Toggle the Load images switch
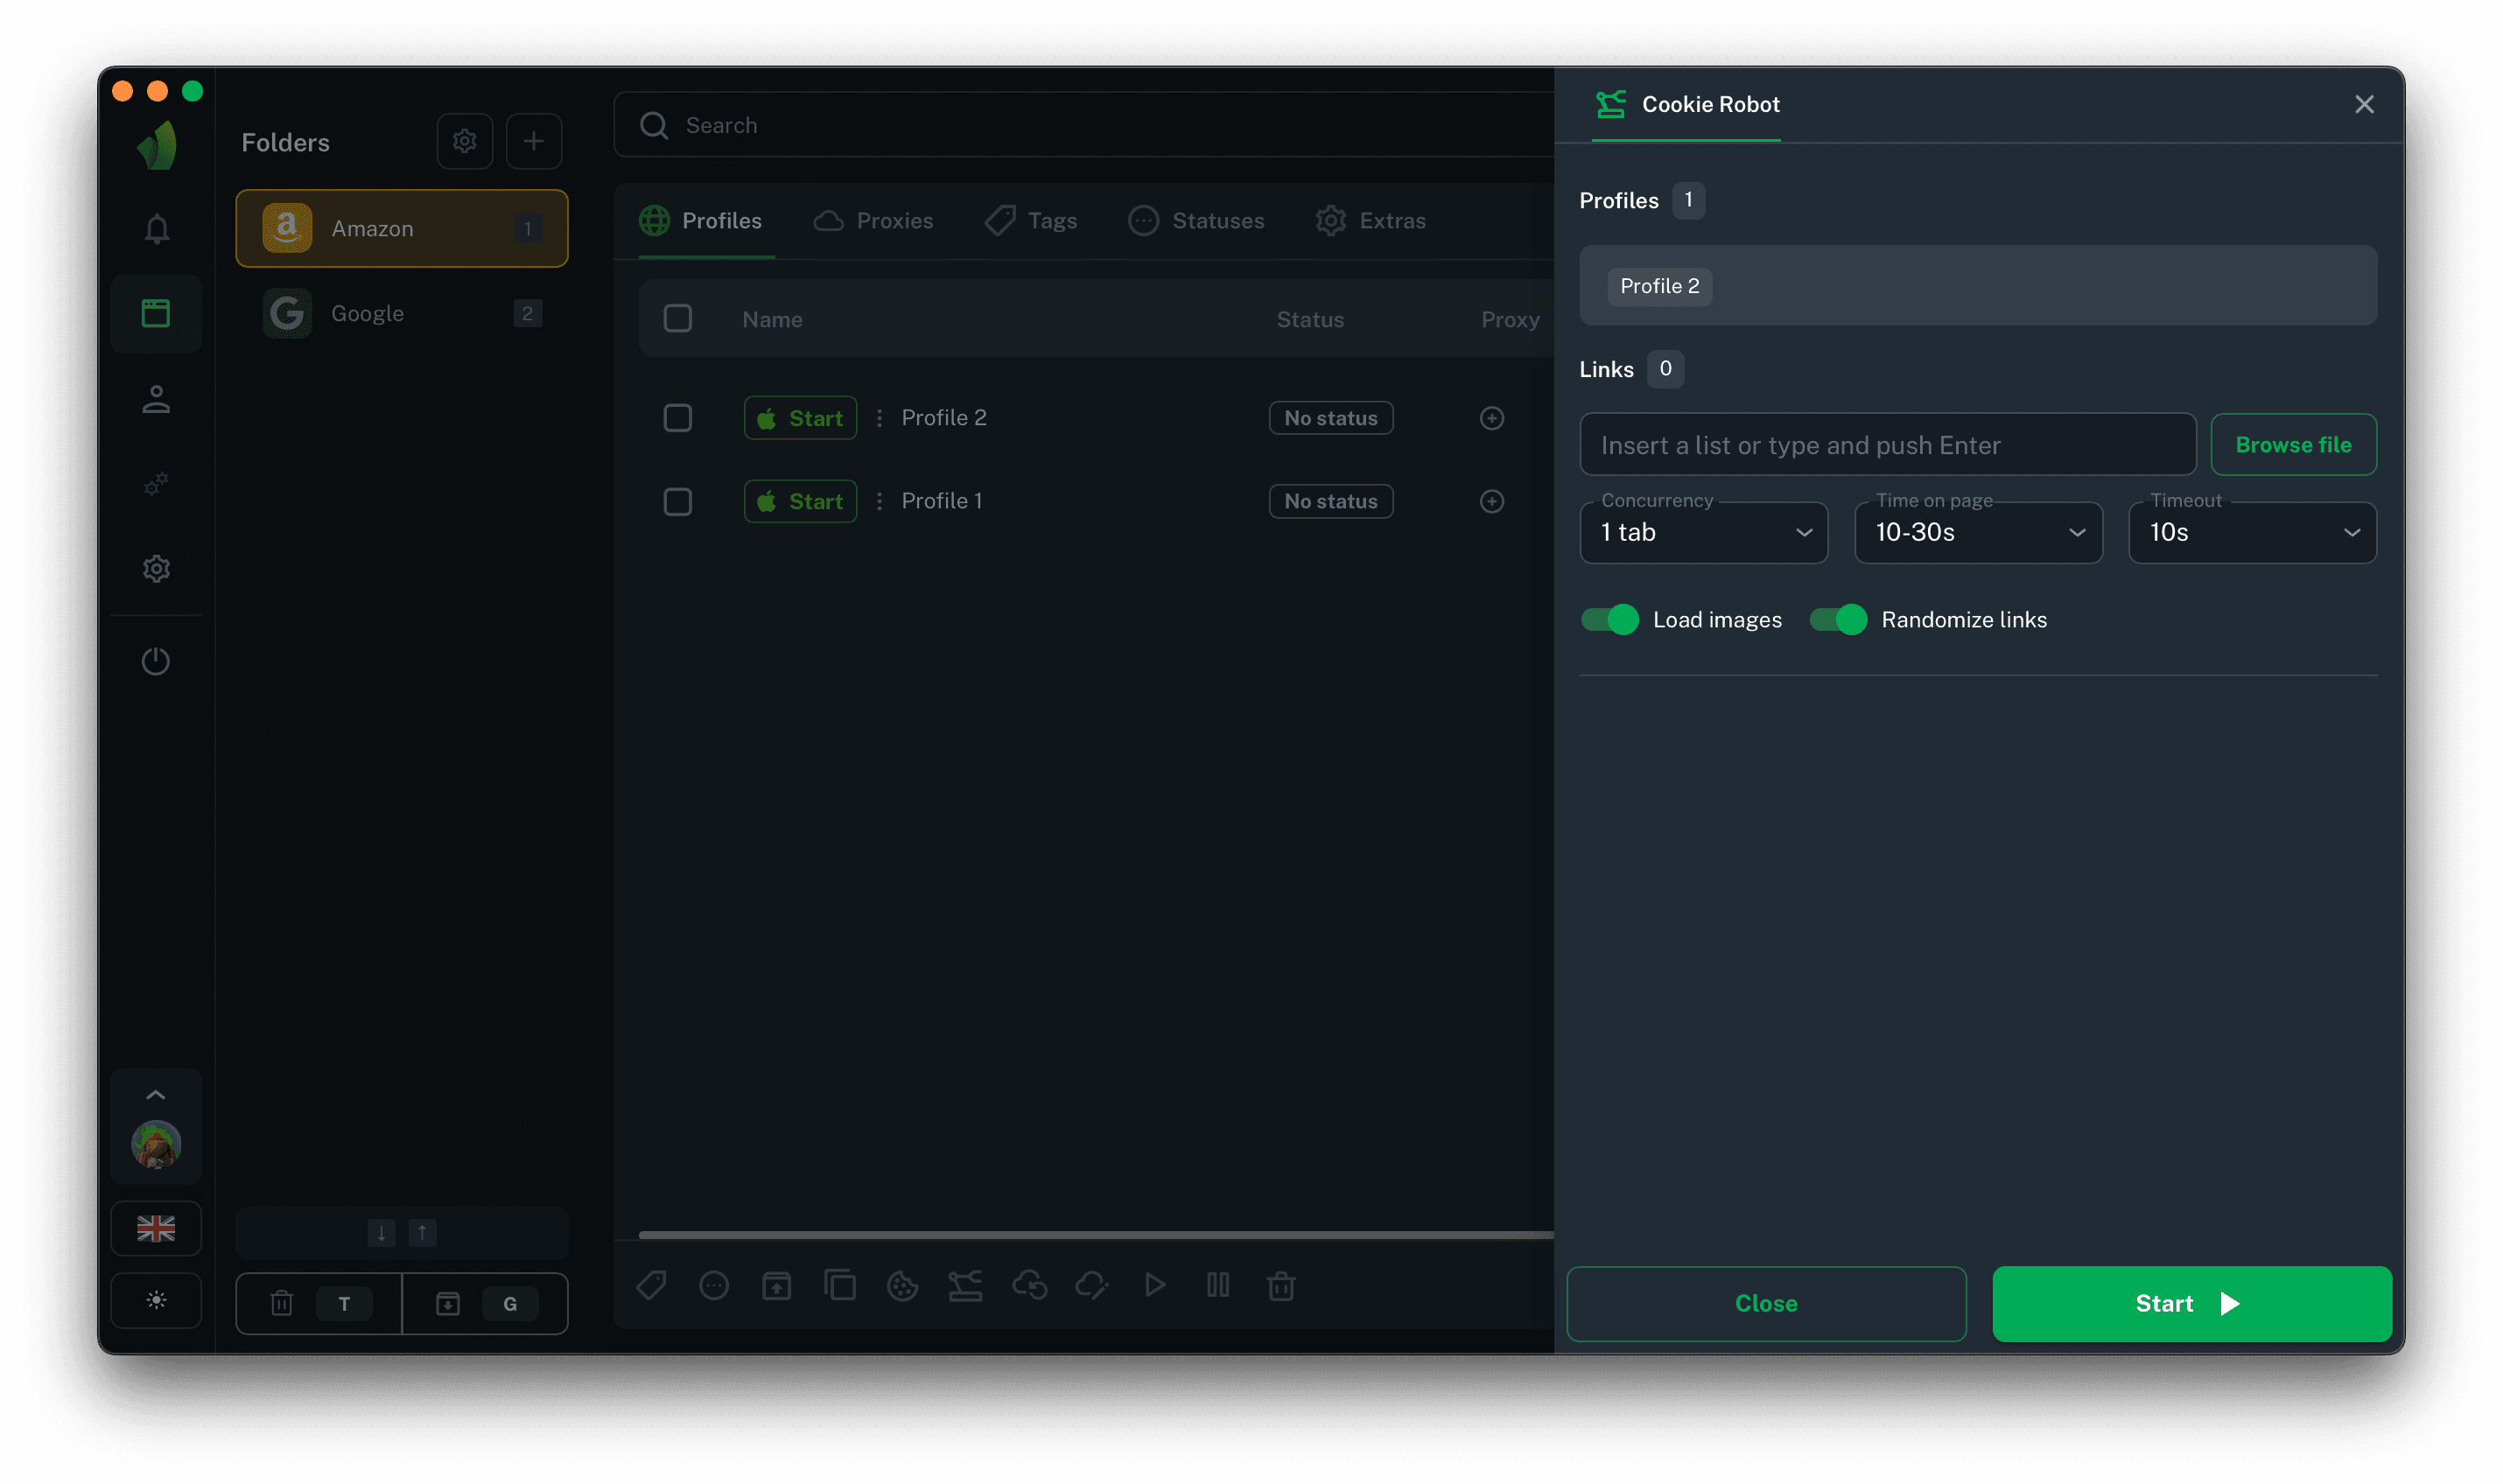This screenshot has width=2503, height=1484. [1609, 620]
